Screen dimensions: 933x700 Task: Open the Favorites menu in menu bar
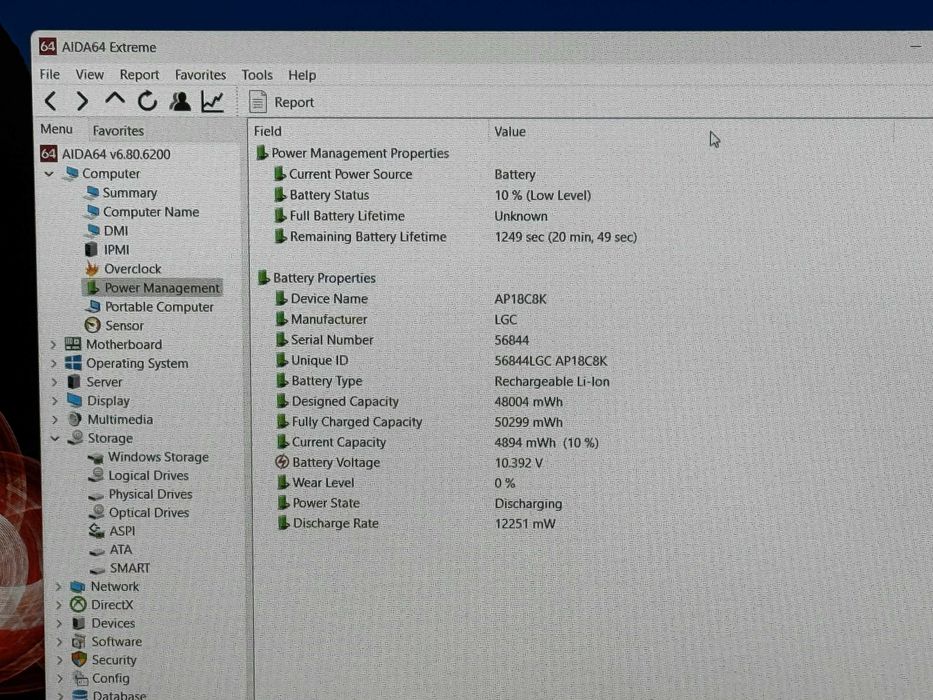200,75
